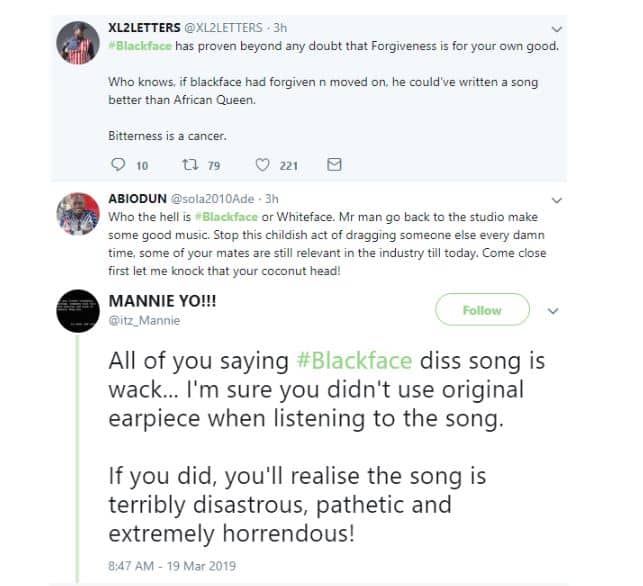View MANNIE YO!!! profile avatar
The image size is (643, 586).
[77, 309]
